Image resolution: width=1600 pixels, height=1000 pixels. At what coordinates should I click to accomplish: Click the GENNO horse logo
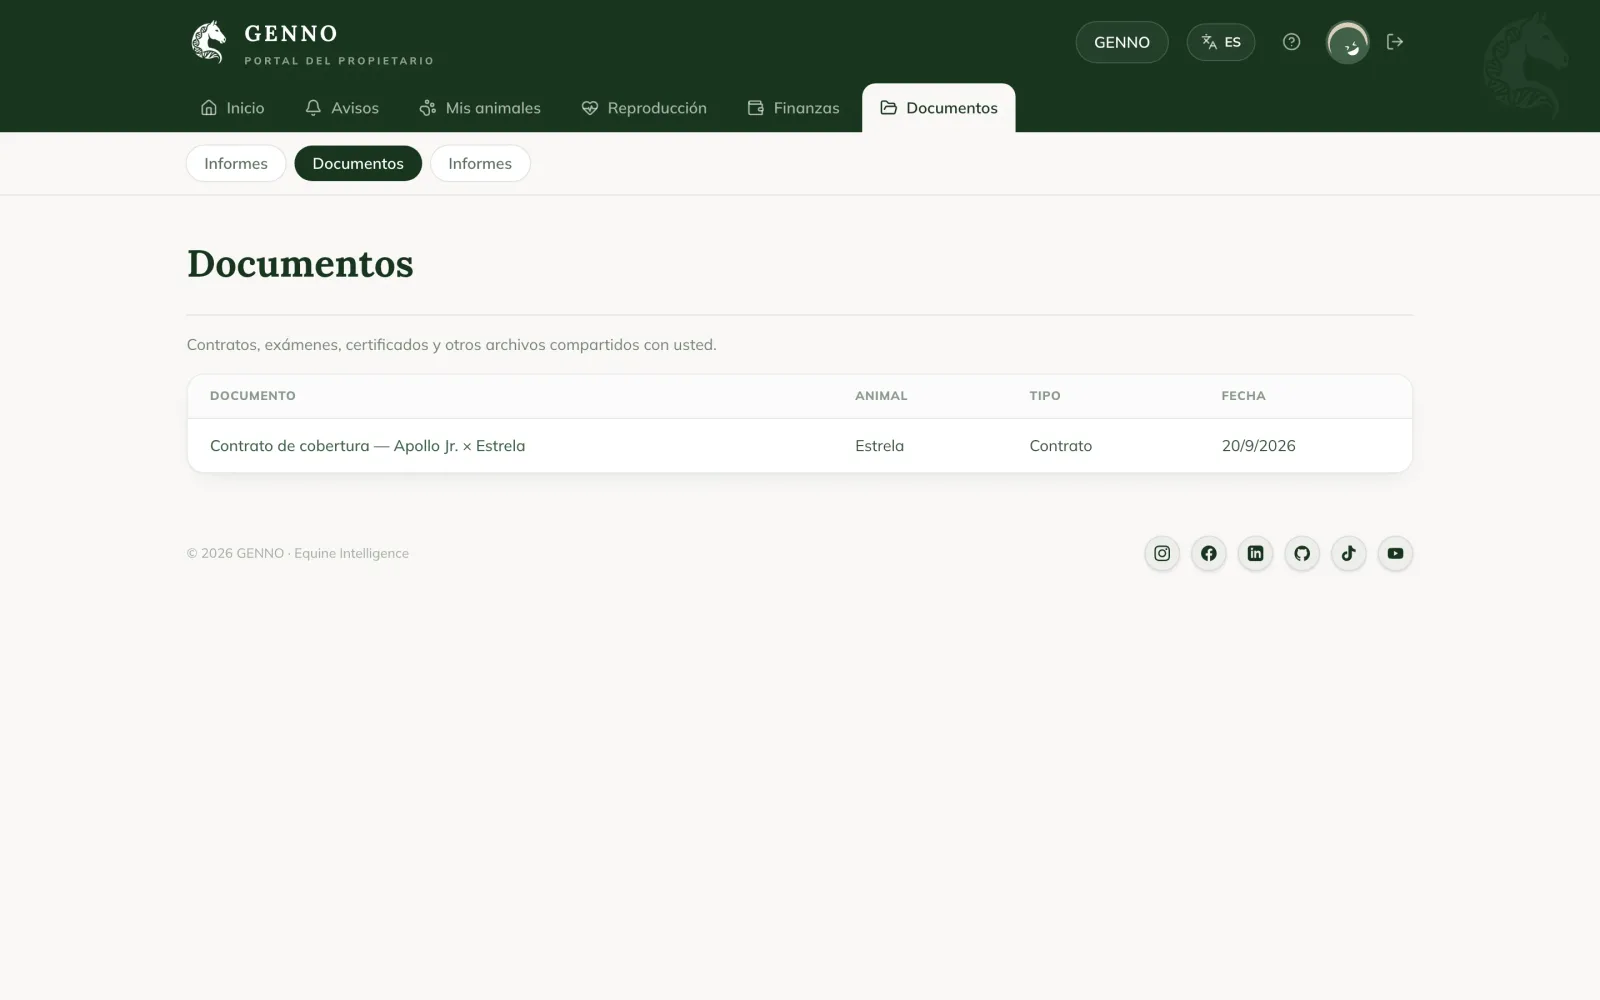pos(208,42)
